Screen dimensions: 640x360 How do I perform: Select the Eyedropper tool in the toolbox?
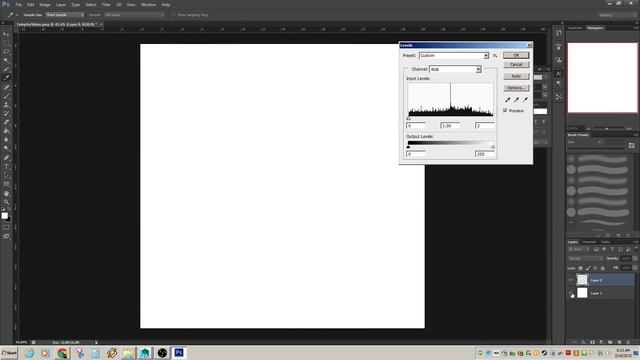coord(6,78)
